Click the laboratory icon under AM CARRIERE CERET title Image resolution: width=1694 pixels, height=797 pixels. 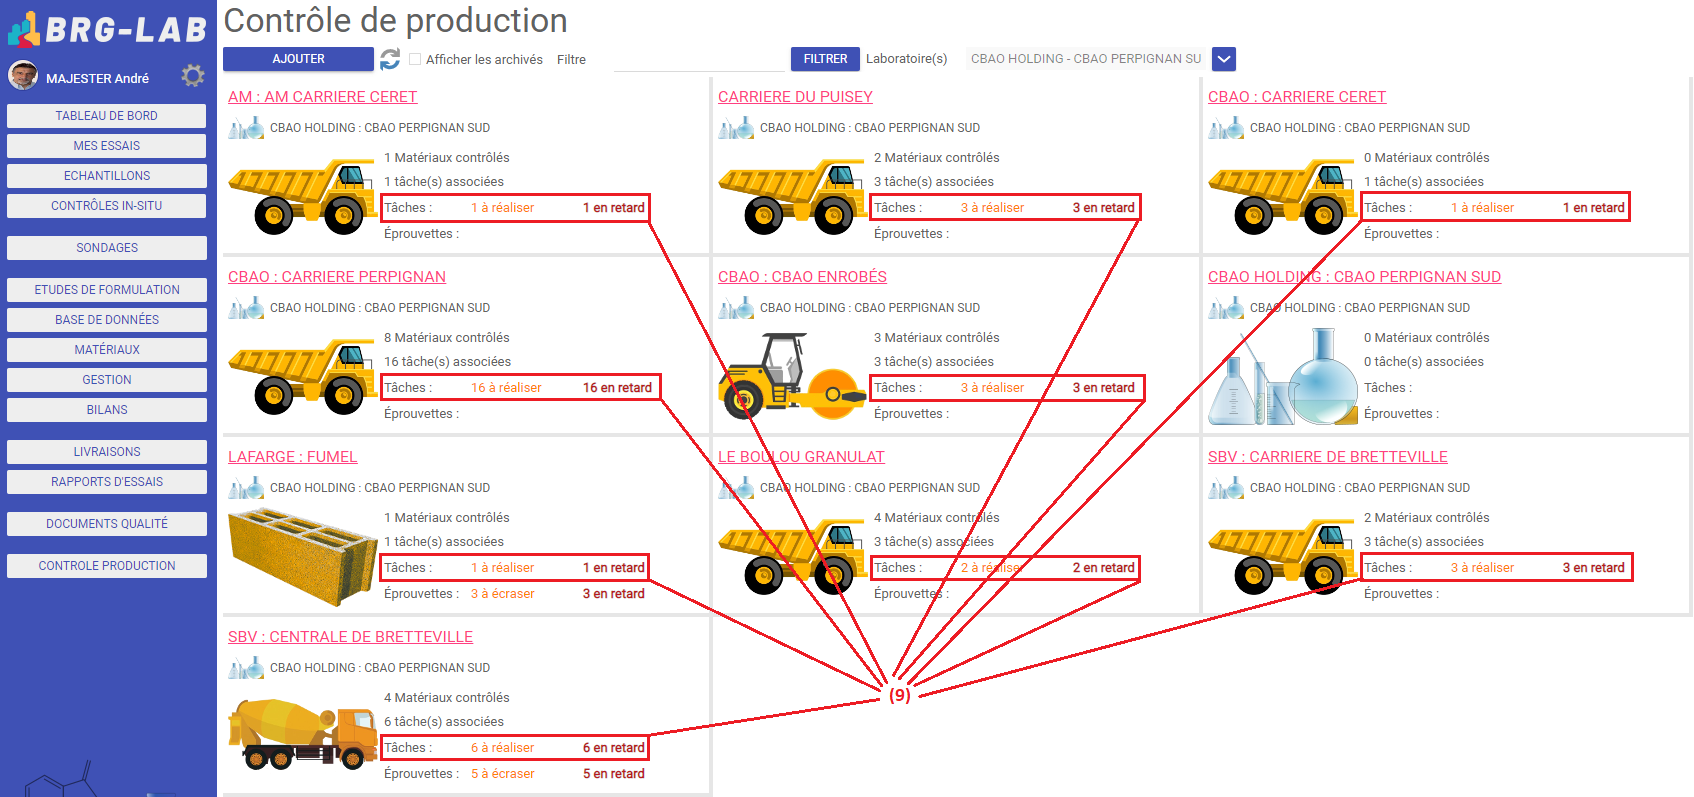click(x=246, y=128)
